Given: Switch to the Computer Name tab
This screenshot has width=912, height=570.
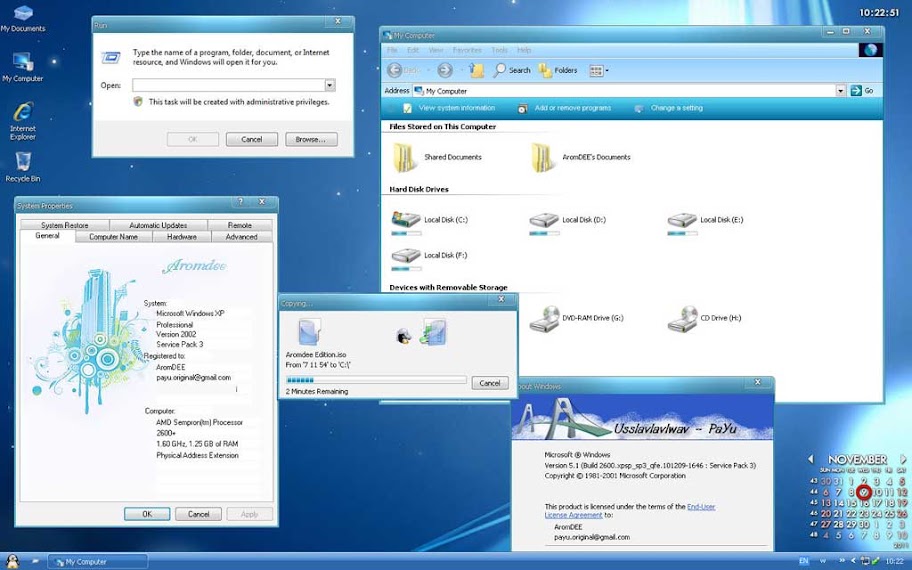Looking at the screenshot, I should [x=113, y=237].
